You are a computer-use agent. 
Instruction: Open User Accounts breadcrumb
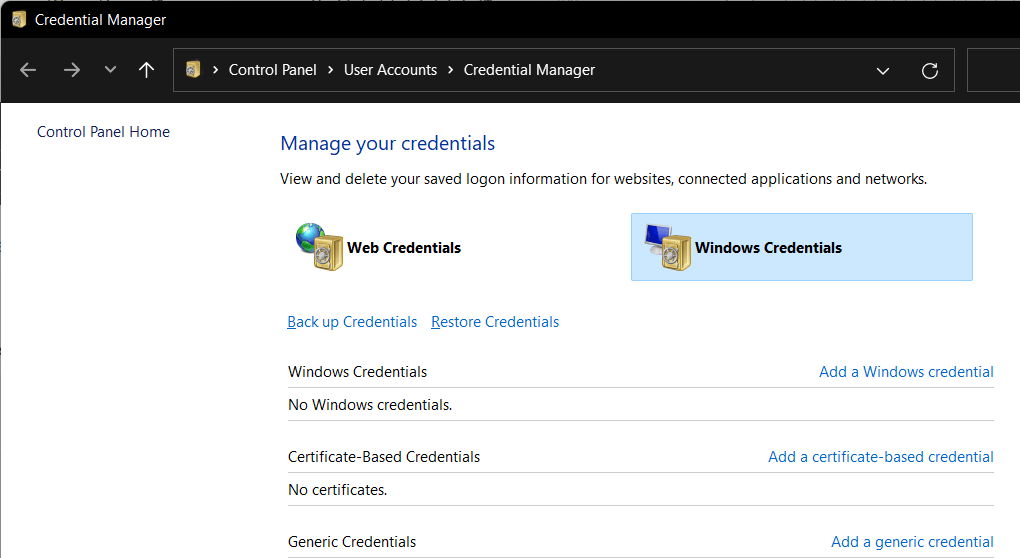click(x=390, y=70)
